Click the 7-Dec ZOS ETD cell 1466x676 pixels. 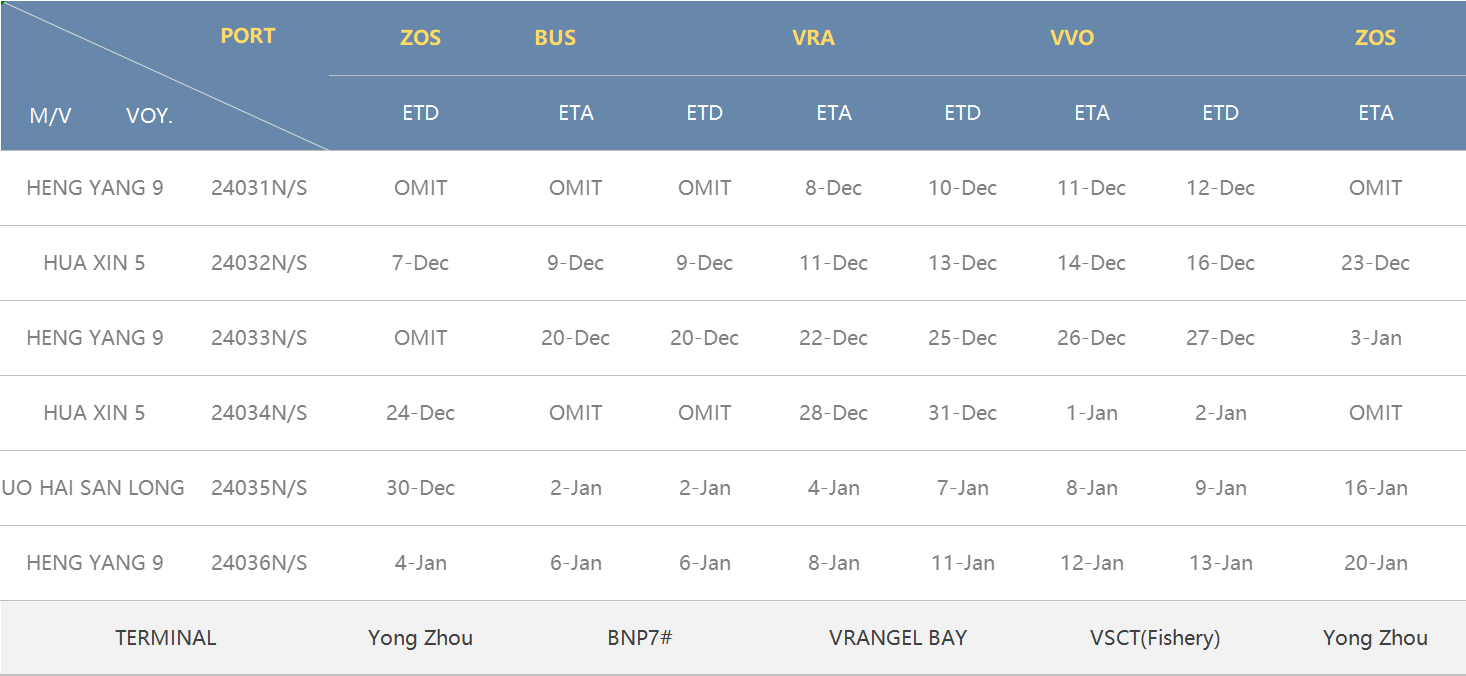(x=420, y=263)
